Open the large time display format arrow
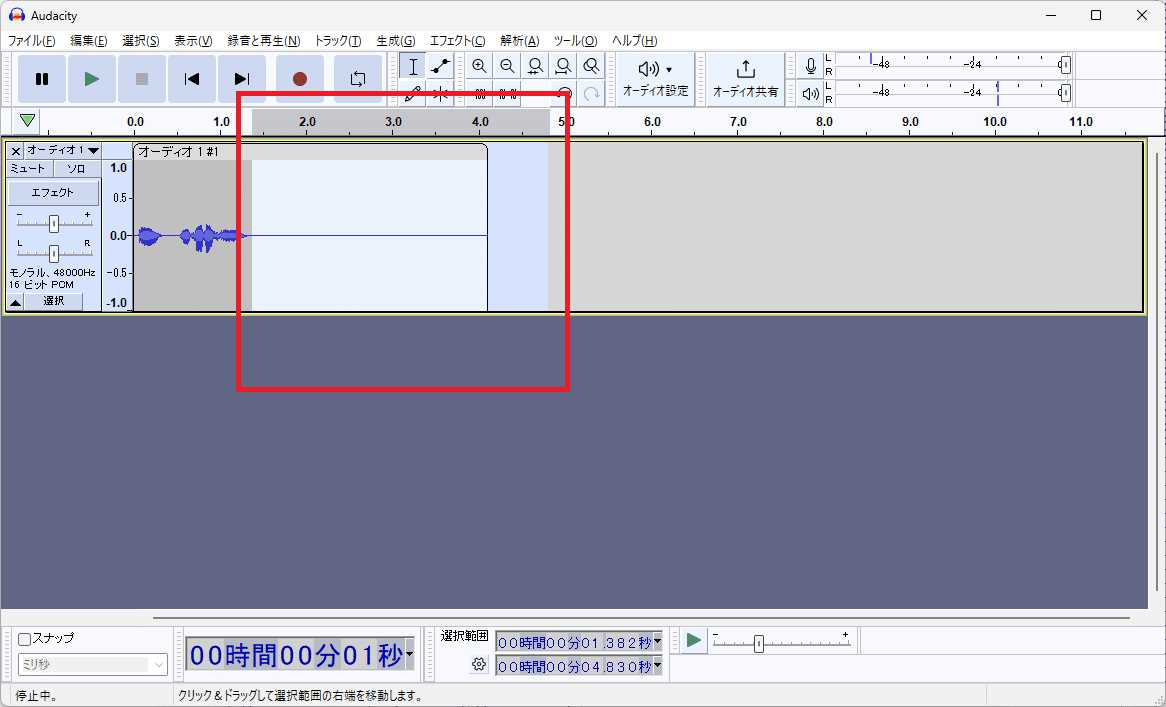This screenshot has width=1166, height=707. [409, 655]
